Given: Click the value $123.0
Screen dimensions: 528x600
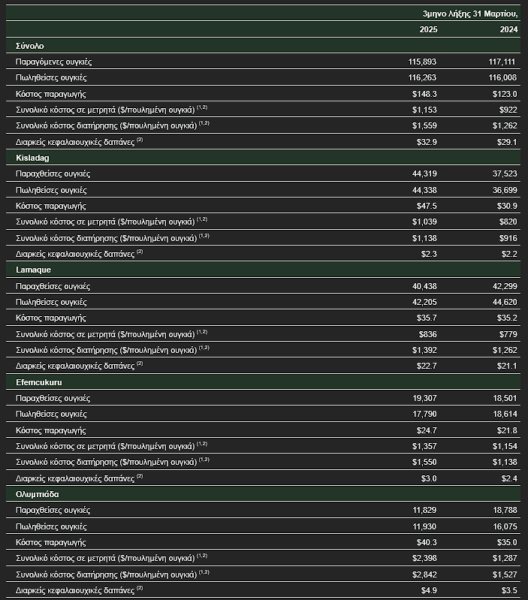Looking at the screenshot, I should click(x=505, y=94).
